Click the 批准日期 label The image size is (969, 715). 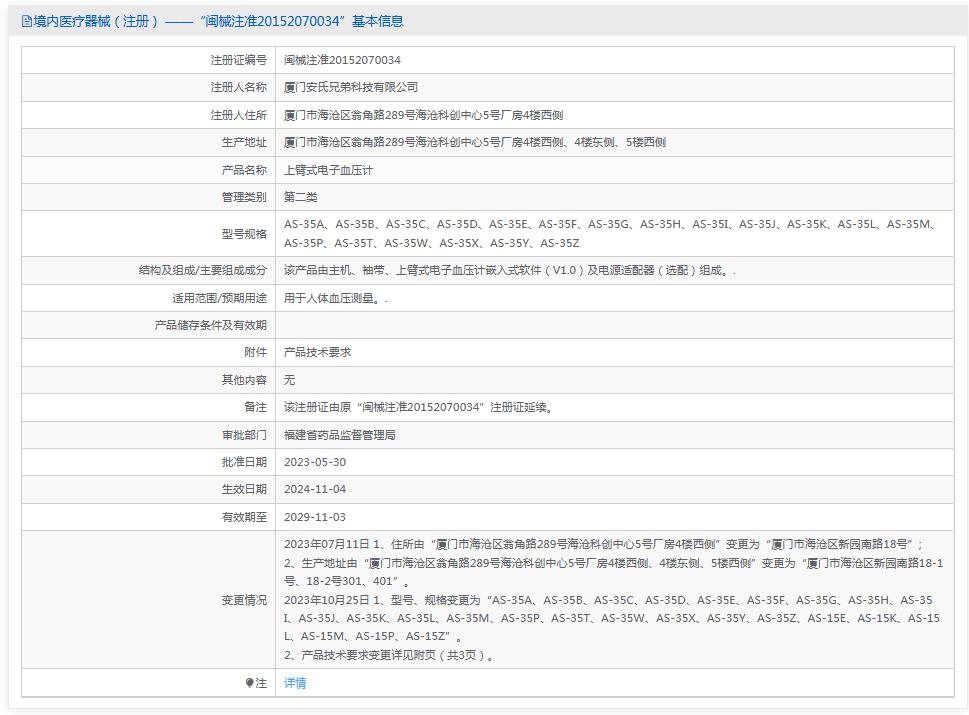244,462
